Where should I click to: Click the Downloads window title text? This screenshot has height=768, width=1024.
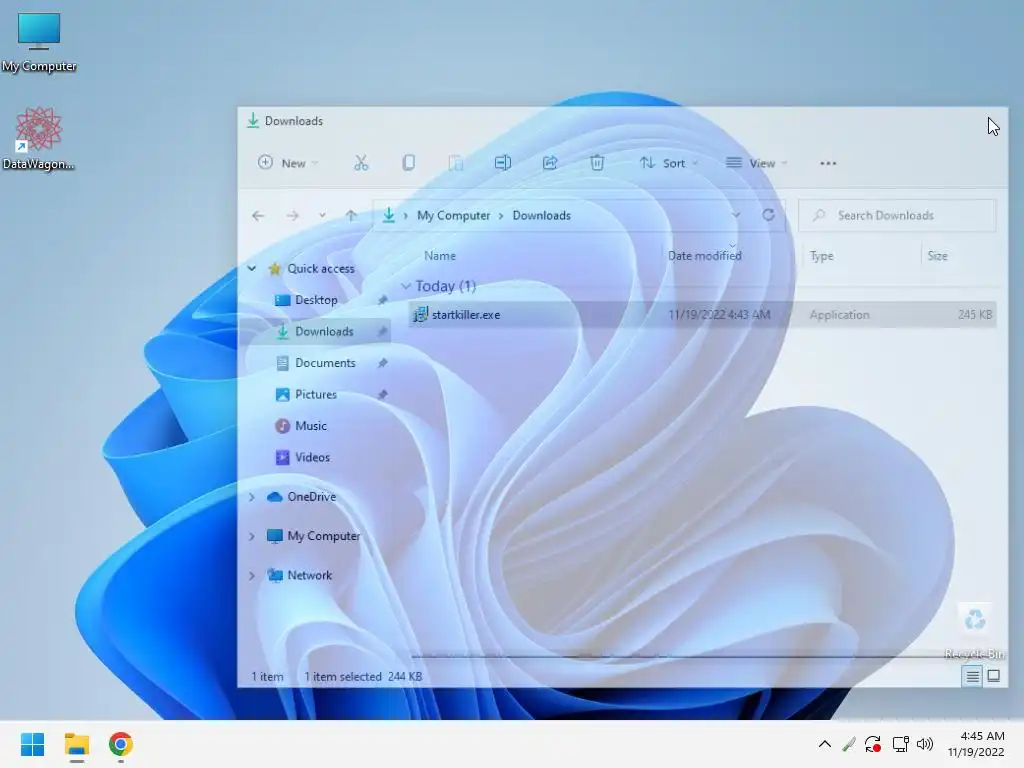click(x=294, y=121)
